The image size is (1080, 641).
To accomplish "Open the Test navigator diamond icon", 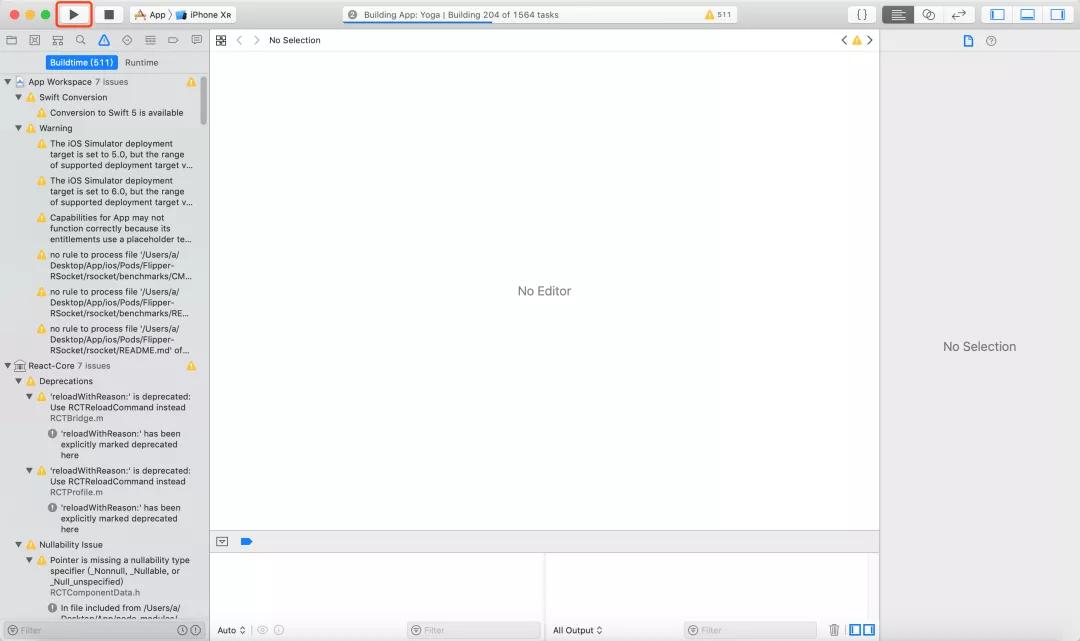I will (x=127, y=40).
